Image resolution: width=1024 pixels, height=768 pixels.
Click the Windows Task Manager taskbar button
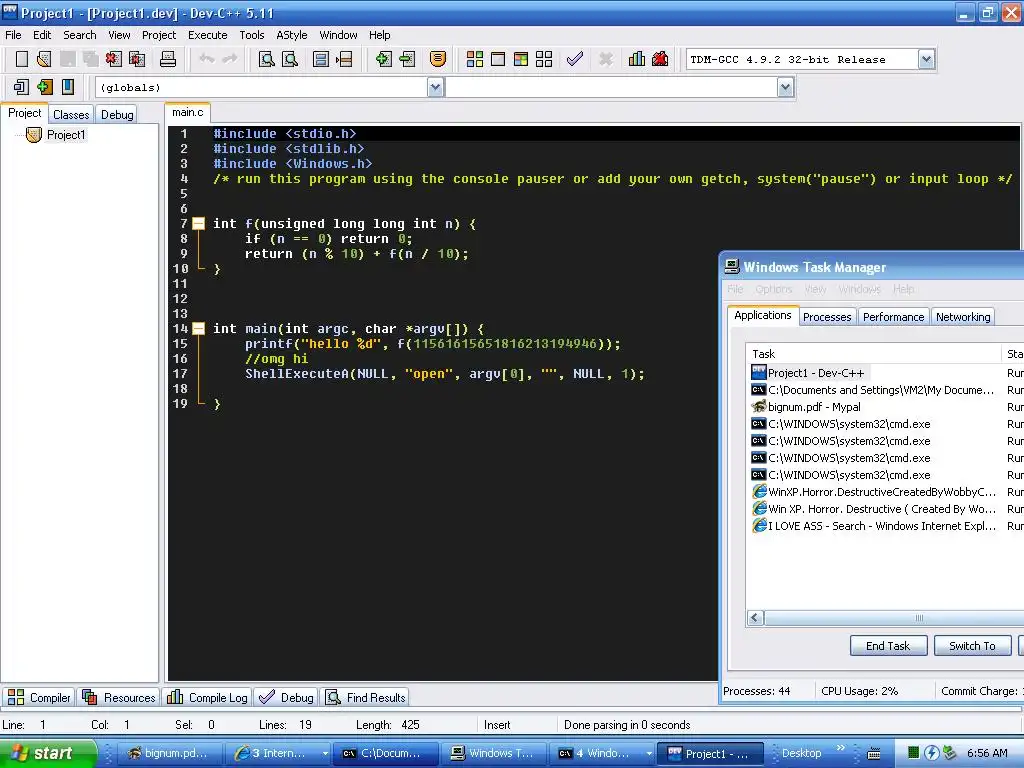point(493,753)
